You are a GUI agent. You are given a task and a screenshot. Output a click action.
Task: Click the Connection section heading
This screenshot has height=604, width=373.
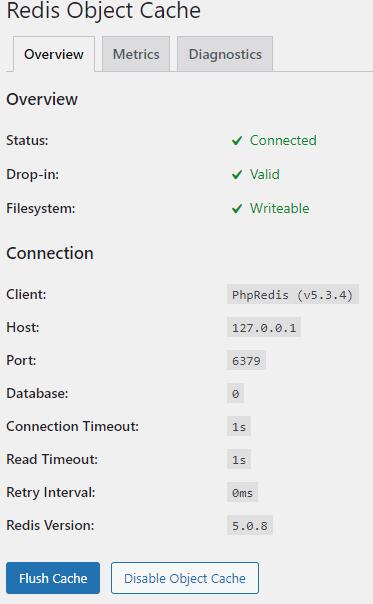(x=50, y=253)
